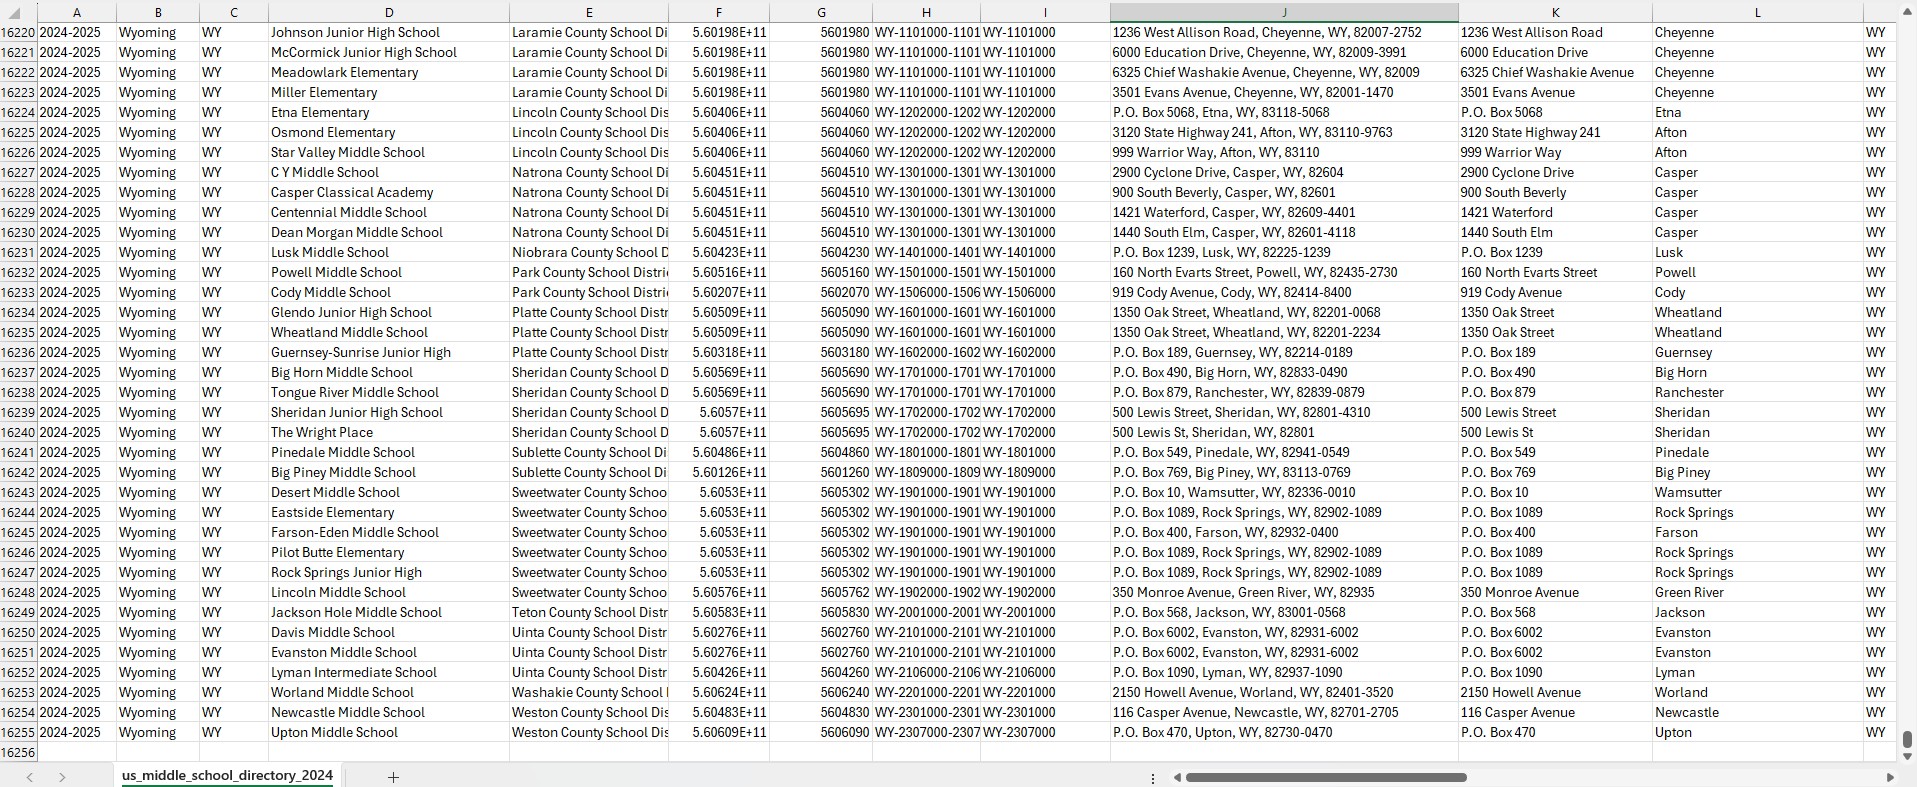The width and height of the screenshot is (1917, 787).
Task: Click next sheet navigation arrow
Action: click(62, 777)
